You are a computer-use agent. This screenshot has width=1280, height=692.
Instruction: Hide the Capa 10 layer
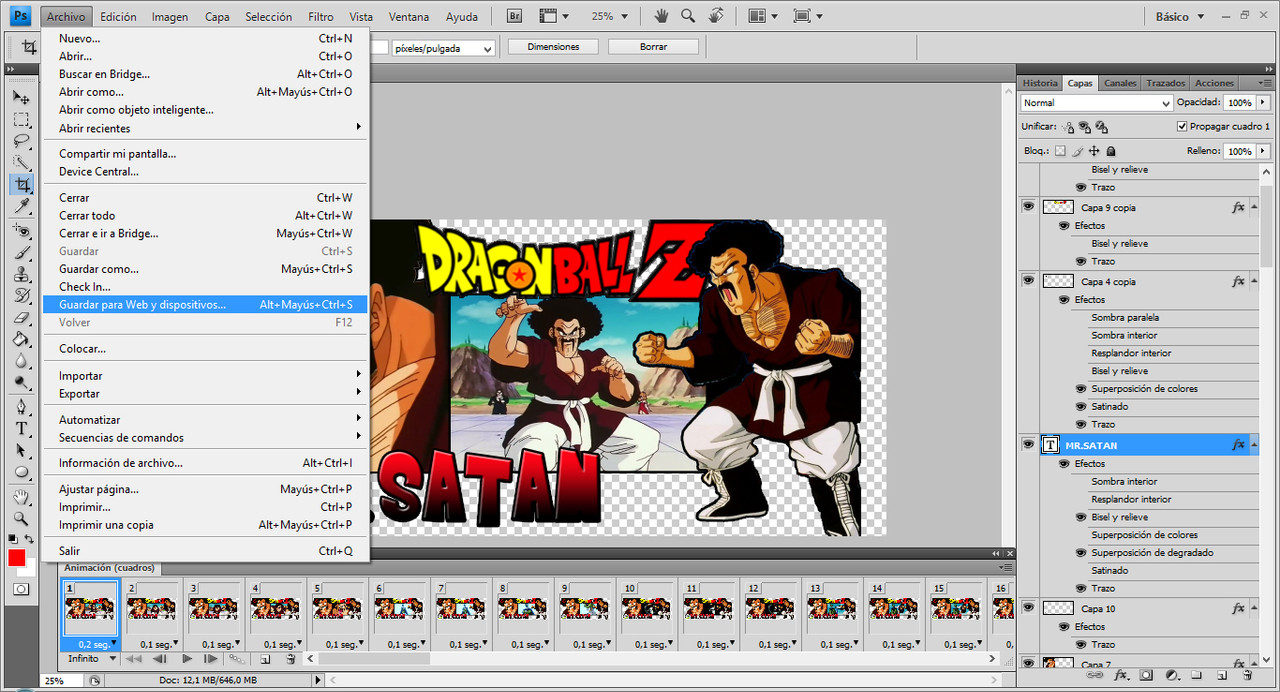click(x=1028, y=607)
